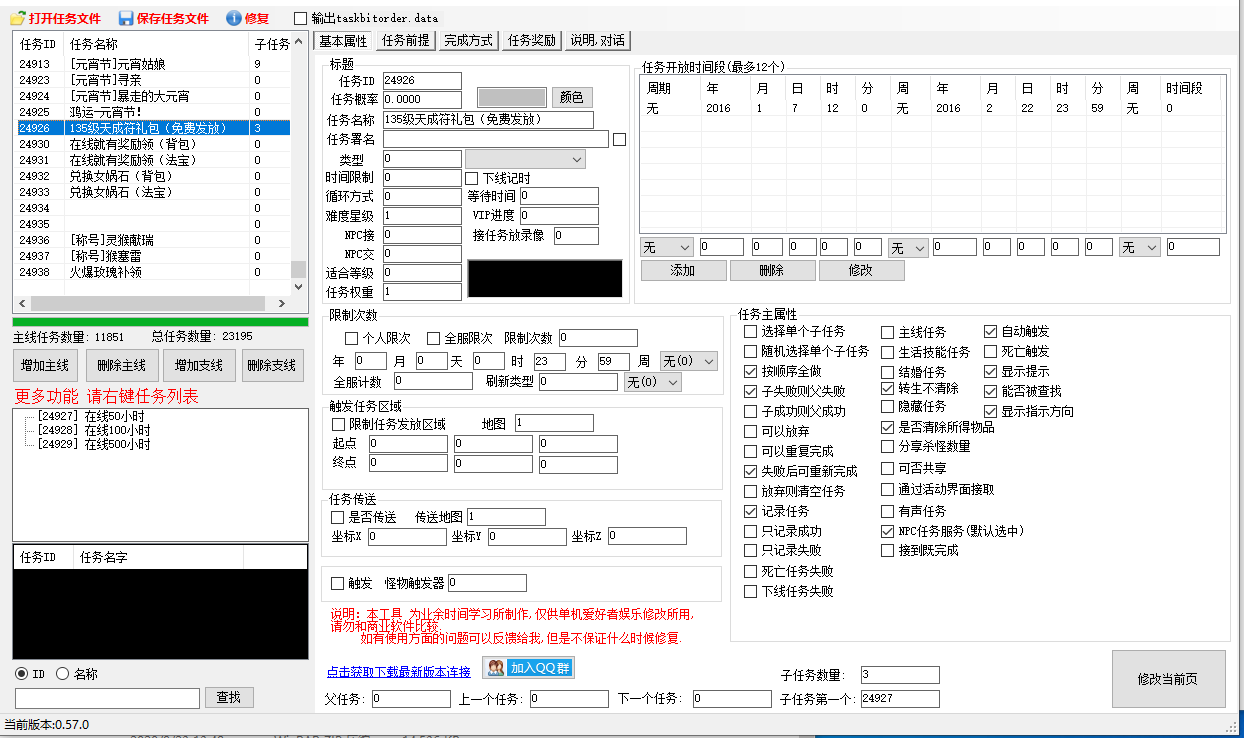
Task: Check the 全服限次 option
Action: click(433, 338)
